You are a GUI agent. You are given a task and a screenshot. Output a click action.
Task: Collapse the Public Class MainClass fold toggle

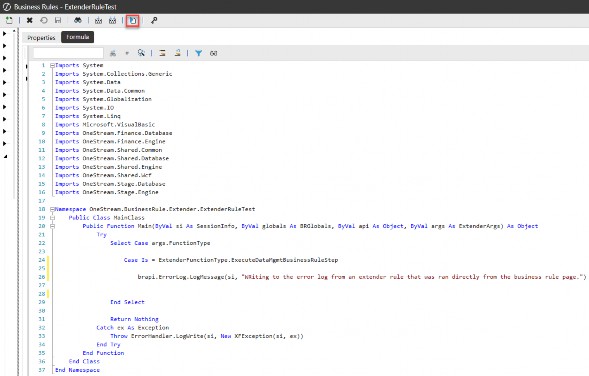coord(52,218)
